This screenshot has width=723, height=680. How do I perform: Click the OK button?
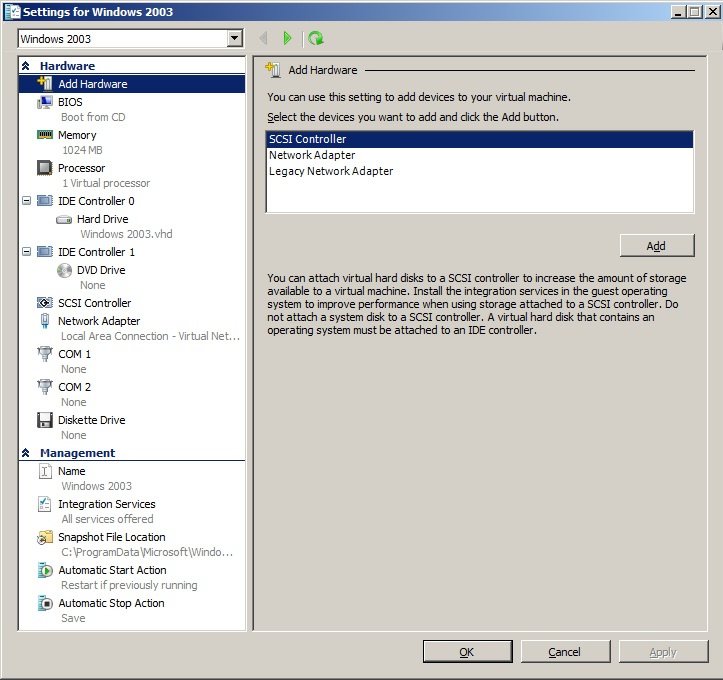(467, 652)
